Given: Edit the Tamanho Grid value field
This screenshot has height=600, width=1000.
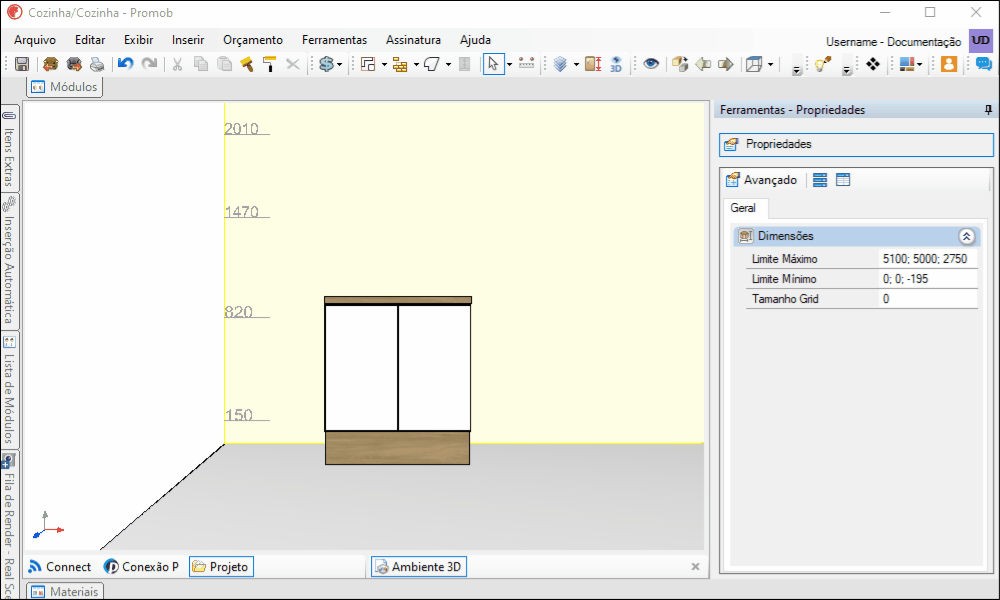Looking at the screenshot, I should point(928,298).
